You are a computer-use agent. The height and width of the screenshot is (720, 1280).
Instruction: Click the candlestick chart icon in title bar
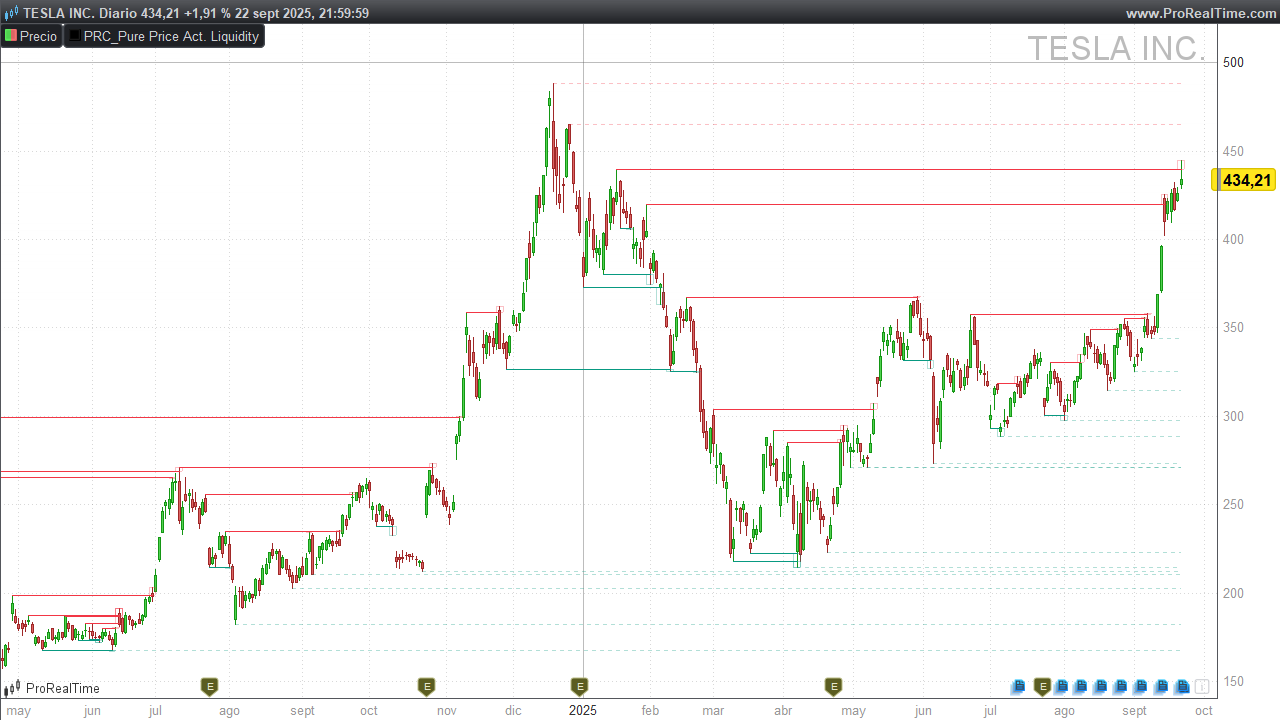click(10, 13)
